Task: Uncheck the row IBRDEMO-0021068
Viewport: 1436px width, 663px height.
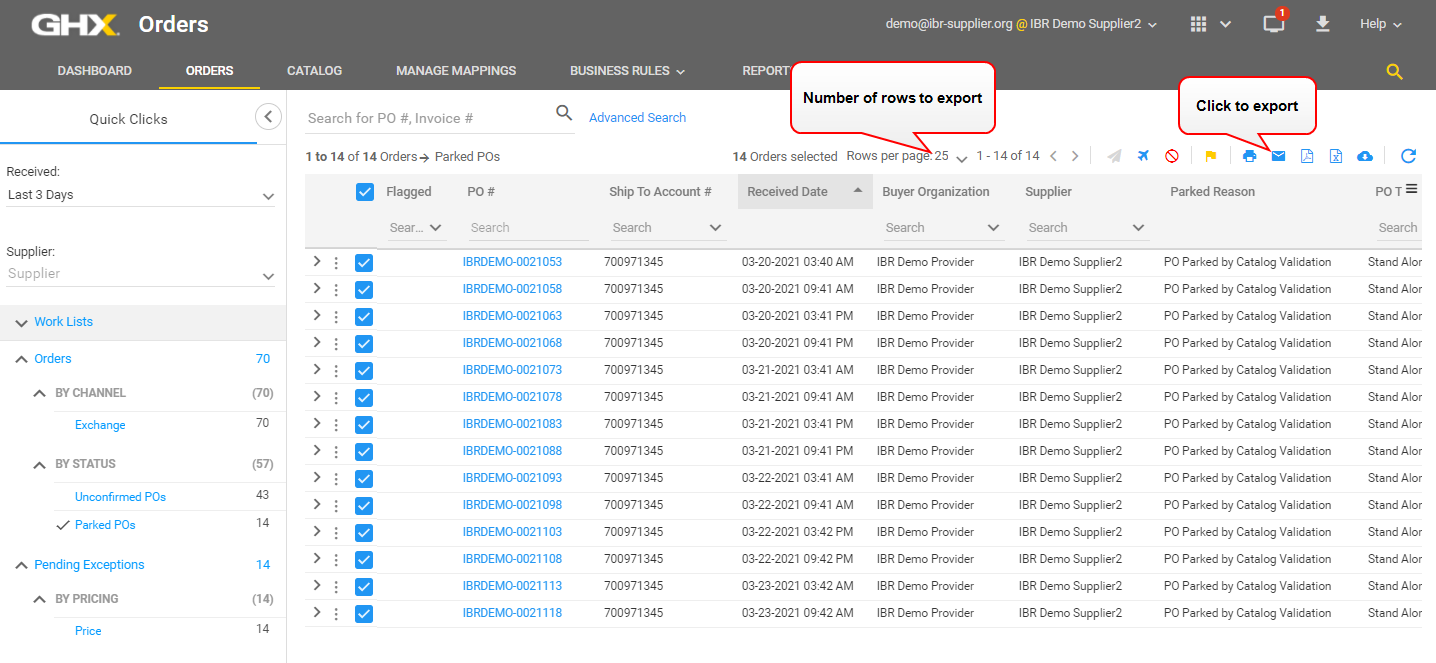Action: click(x=364, y=344)
